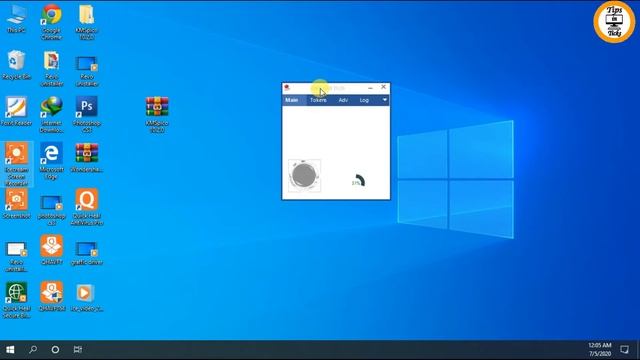Open Cortana circle on taskbar
The width and height of the screenshot is (640, 360).
(x=55, y=350)
